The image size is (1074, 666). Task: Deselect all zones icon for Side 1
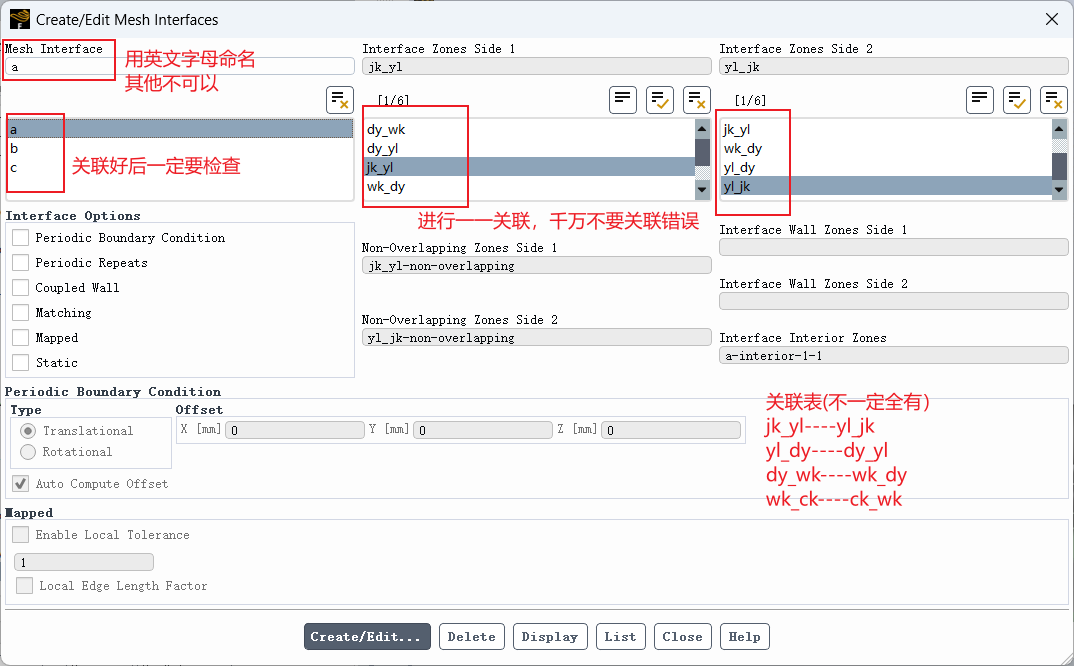[x=697, y=100]
